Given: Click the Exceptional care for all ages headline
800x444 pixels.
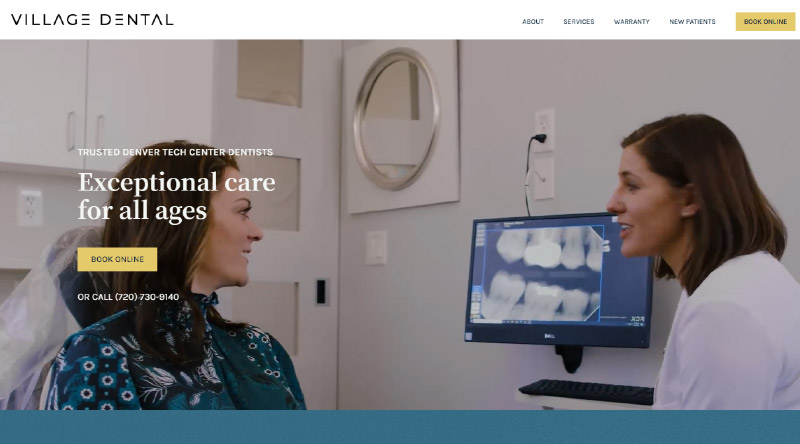Looking at the screenshot, I should pos(177,196).
